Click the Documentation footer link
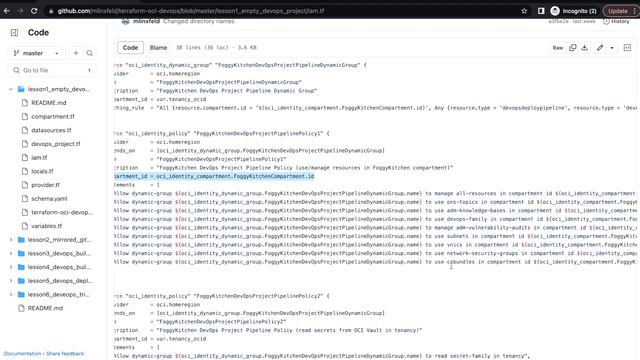The width and height of the screenshot is (640, 360). point(22,353)
